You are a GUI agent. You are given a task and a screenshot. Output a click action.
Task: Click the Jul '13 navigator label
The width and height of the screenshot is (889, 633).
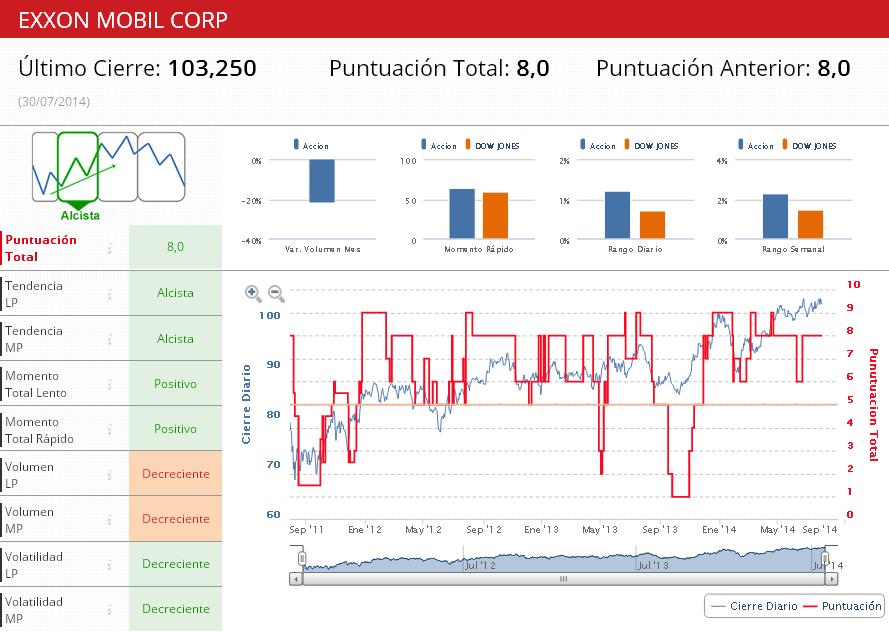pos(653,566)
